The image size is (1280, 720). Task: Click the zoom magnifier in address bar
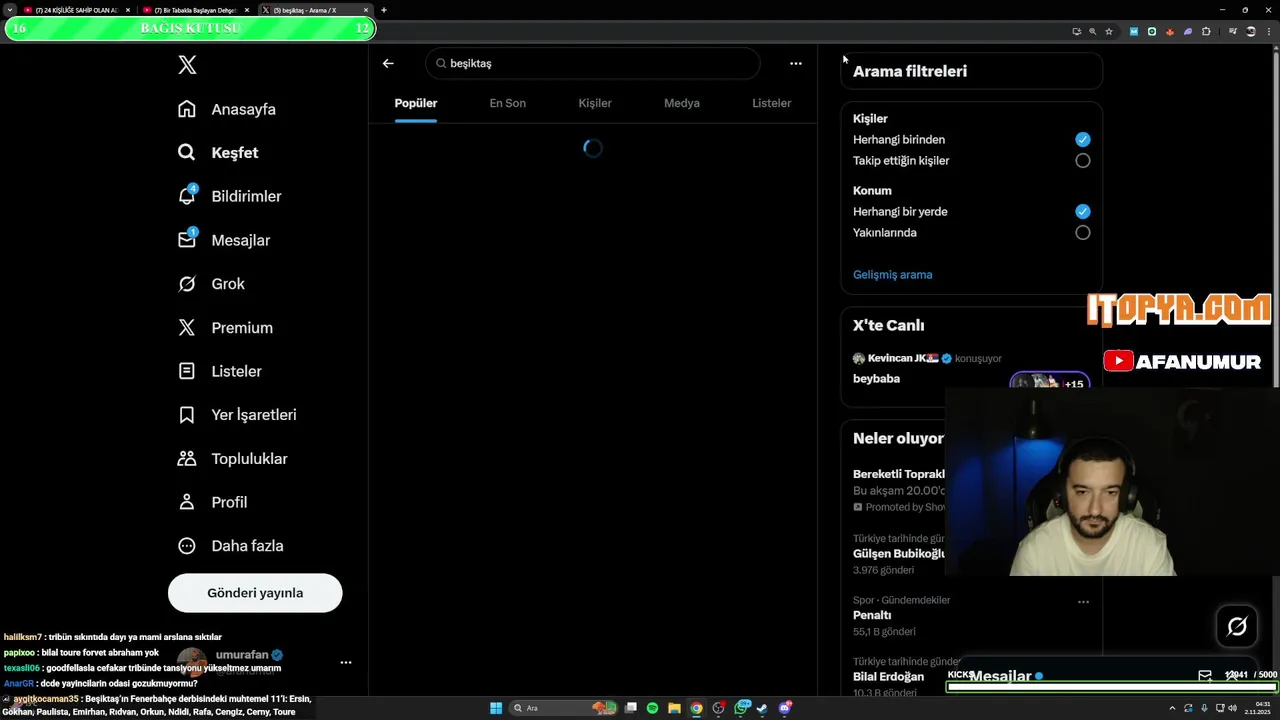pyautogui.click(x=1093, y=31)
